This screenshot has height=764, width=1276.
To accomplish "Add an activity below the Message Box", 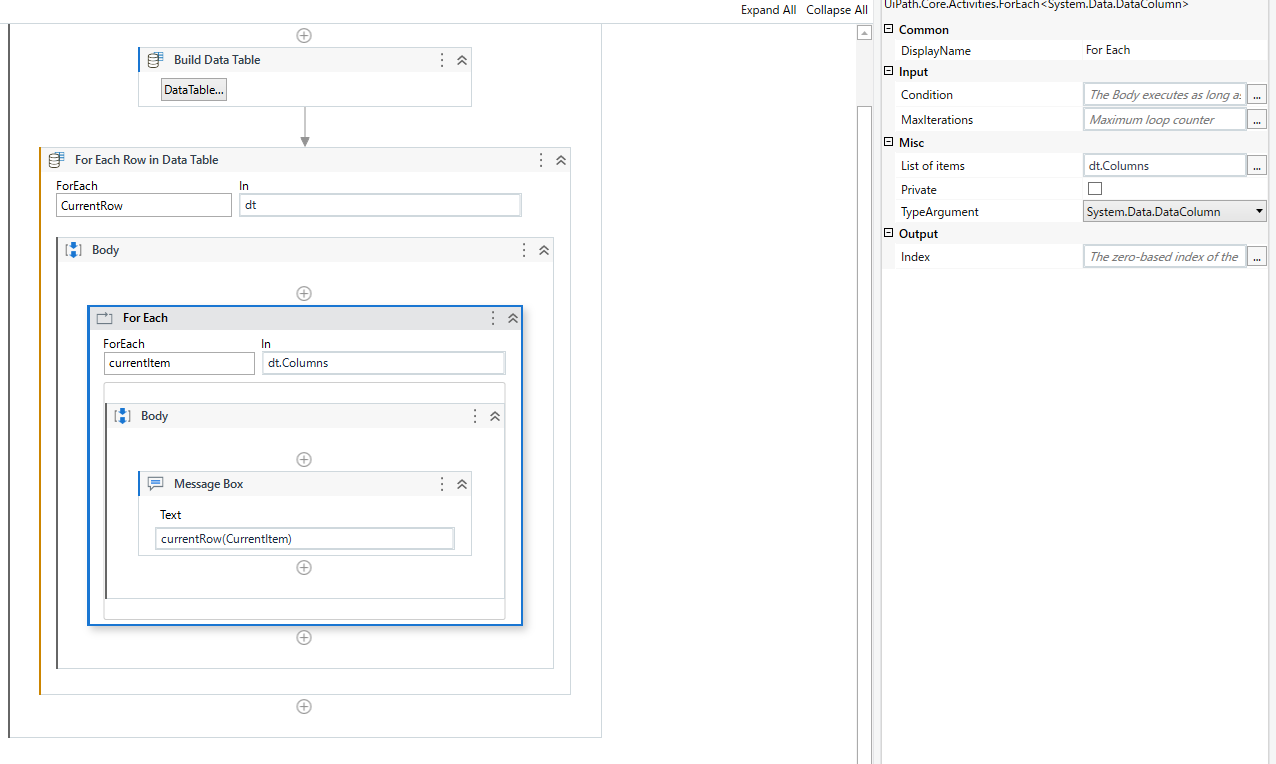I will (304, 567).
